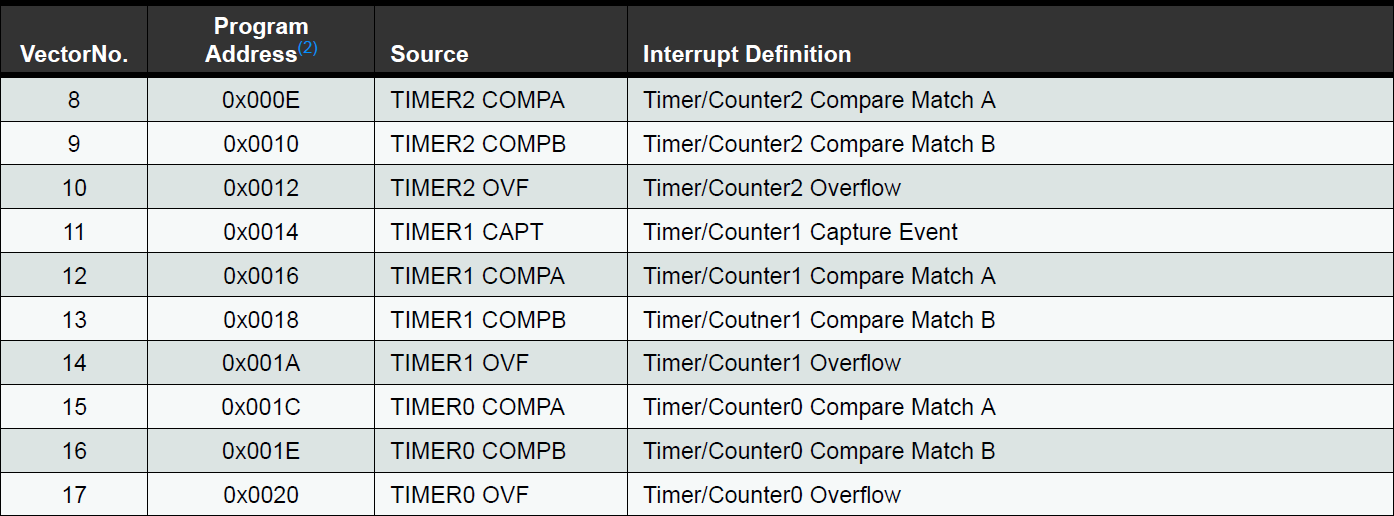Select the TIMER0 OVF source cell
This screenshot has width=1394, height=516.
tap(459, 495)
